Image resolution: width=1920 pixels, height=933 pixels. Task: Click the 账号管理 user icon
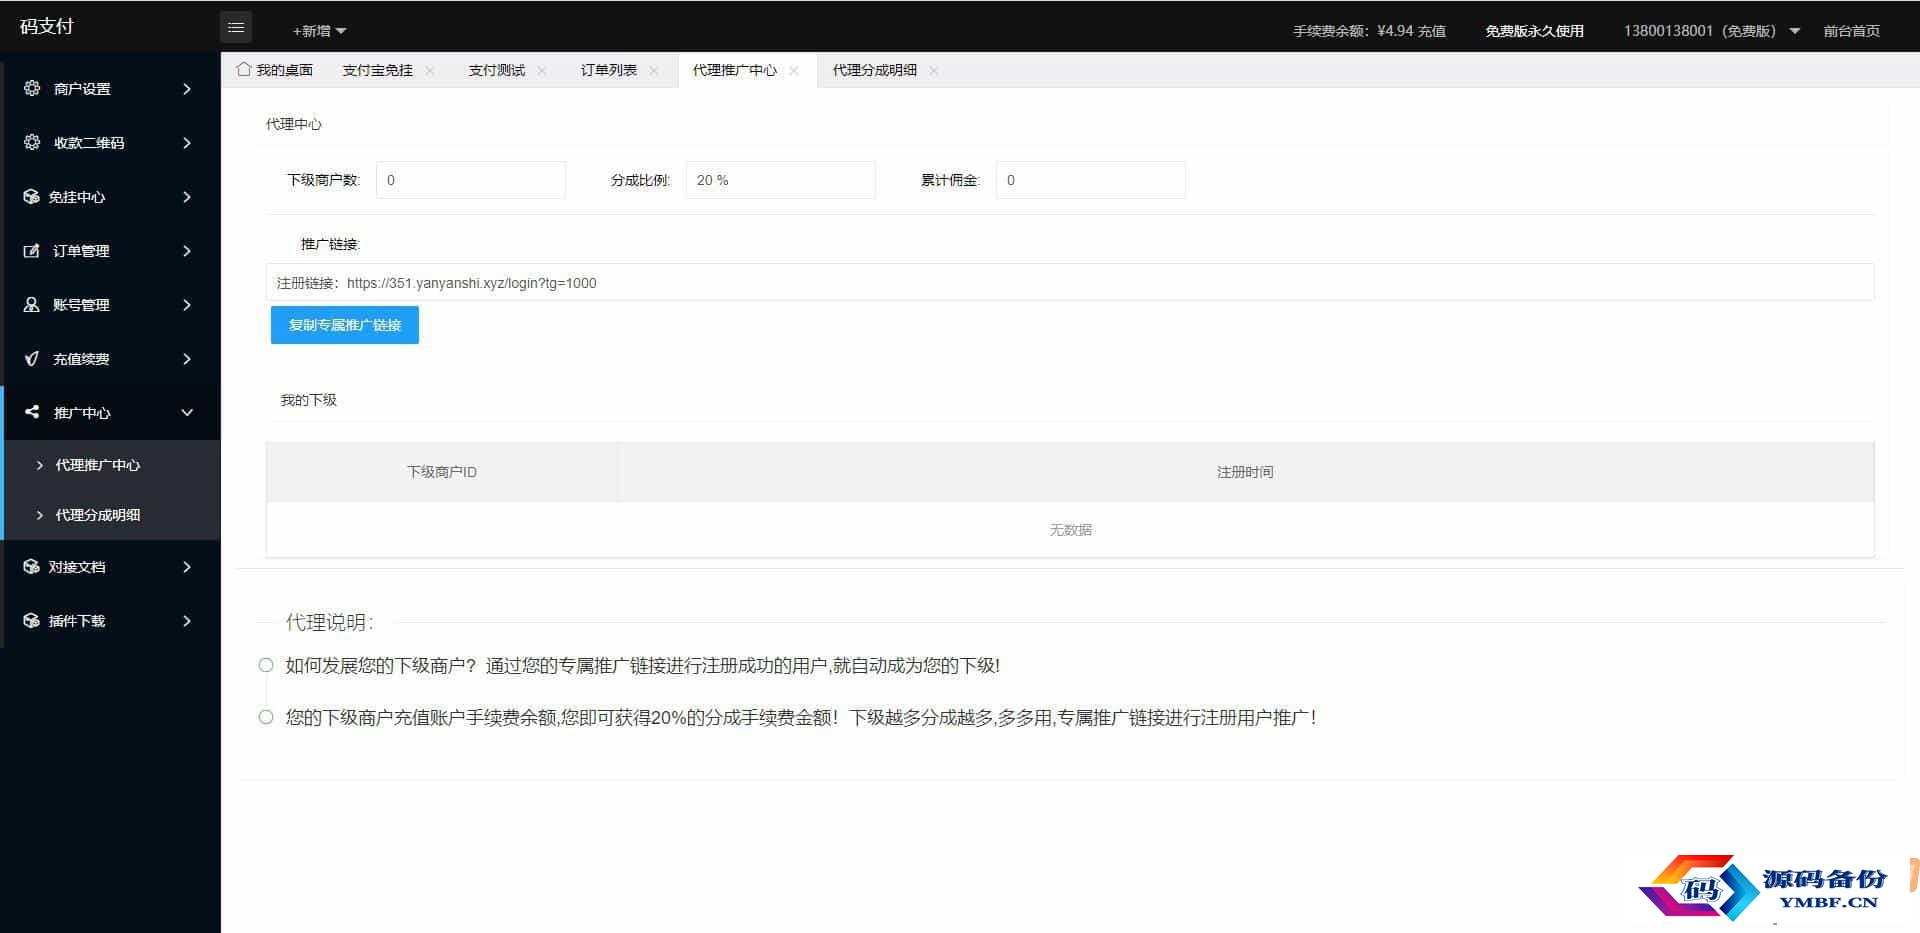click(32, 304)
